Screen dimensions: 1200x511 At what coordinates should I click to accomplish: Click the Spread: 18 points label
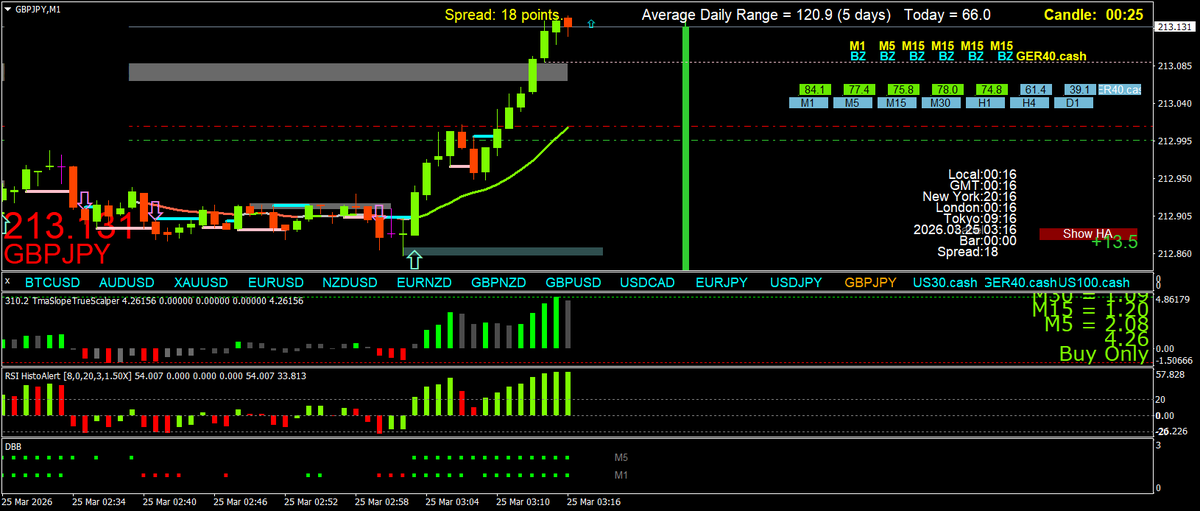502,15
